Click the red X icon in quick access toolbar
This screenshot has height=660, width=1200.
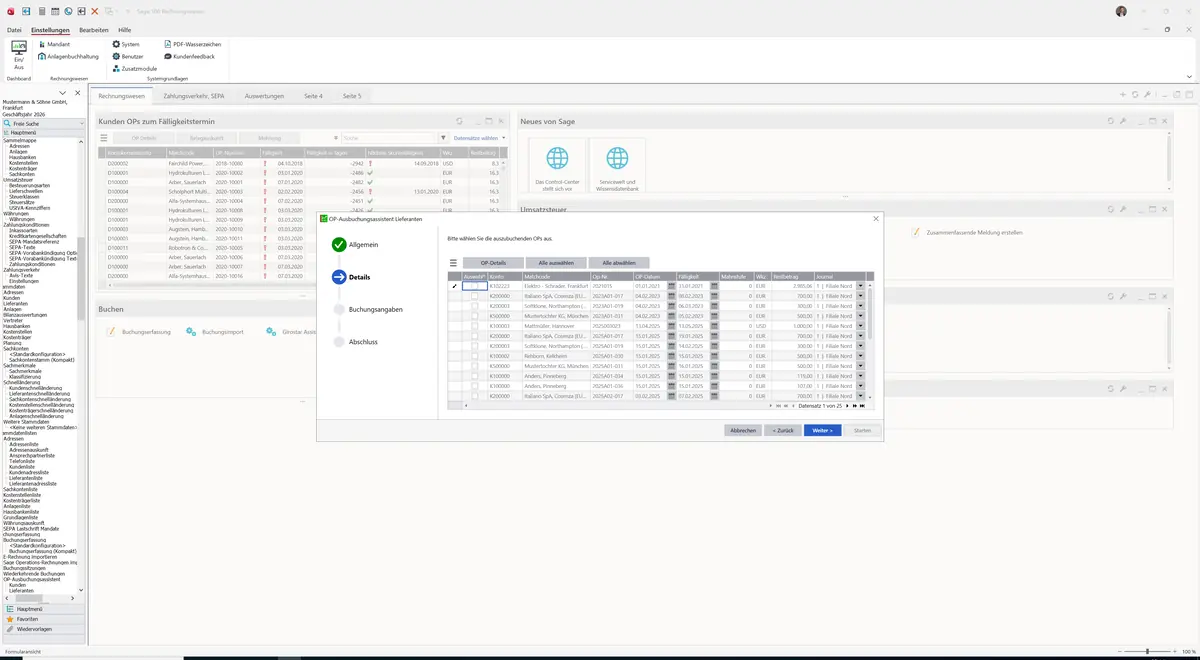tap(94, 11)
